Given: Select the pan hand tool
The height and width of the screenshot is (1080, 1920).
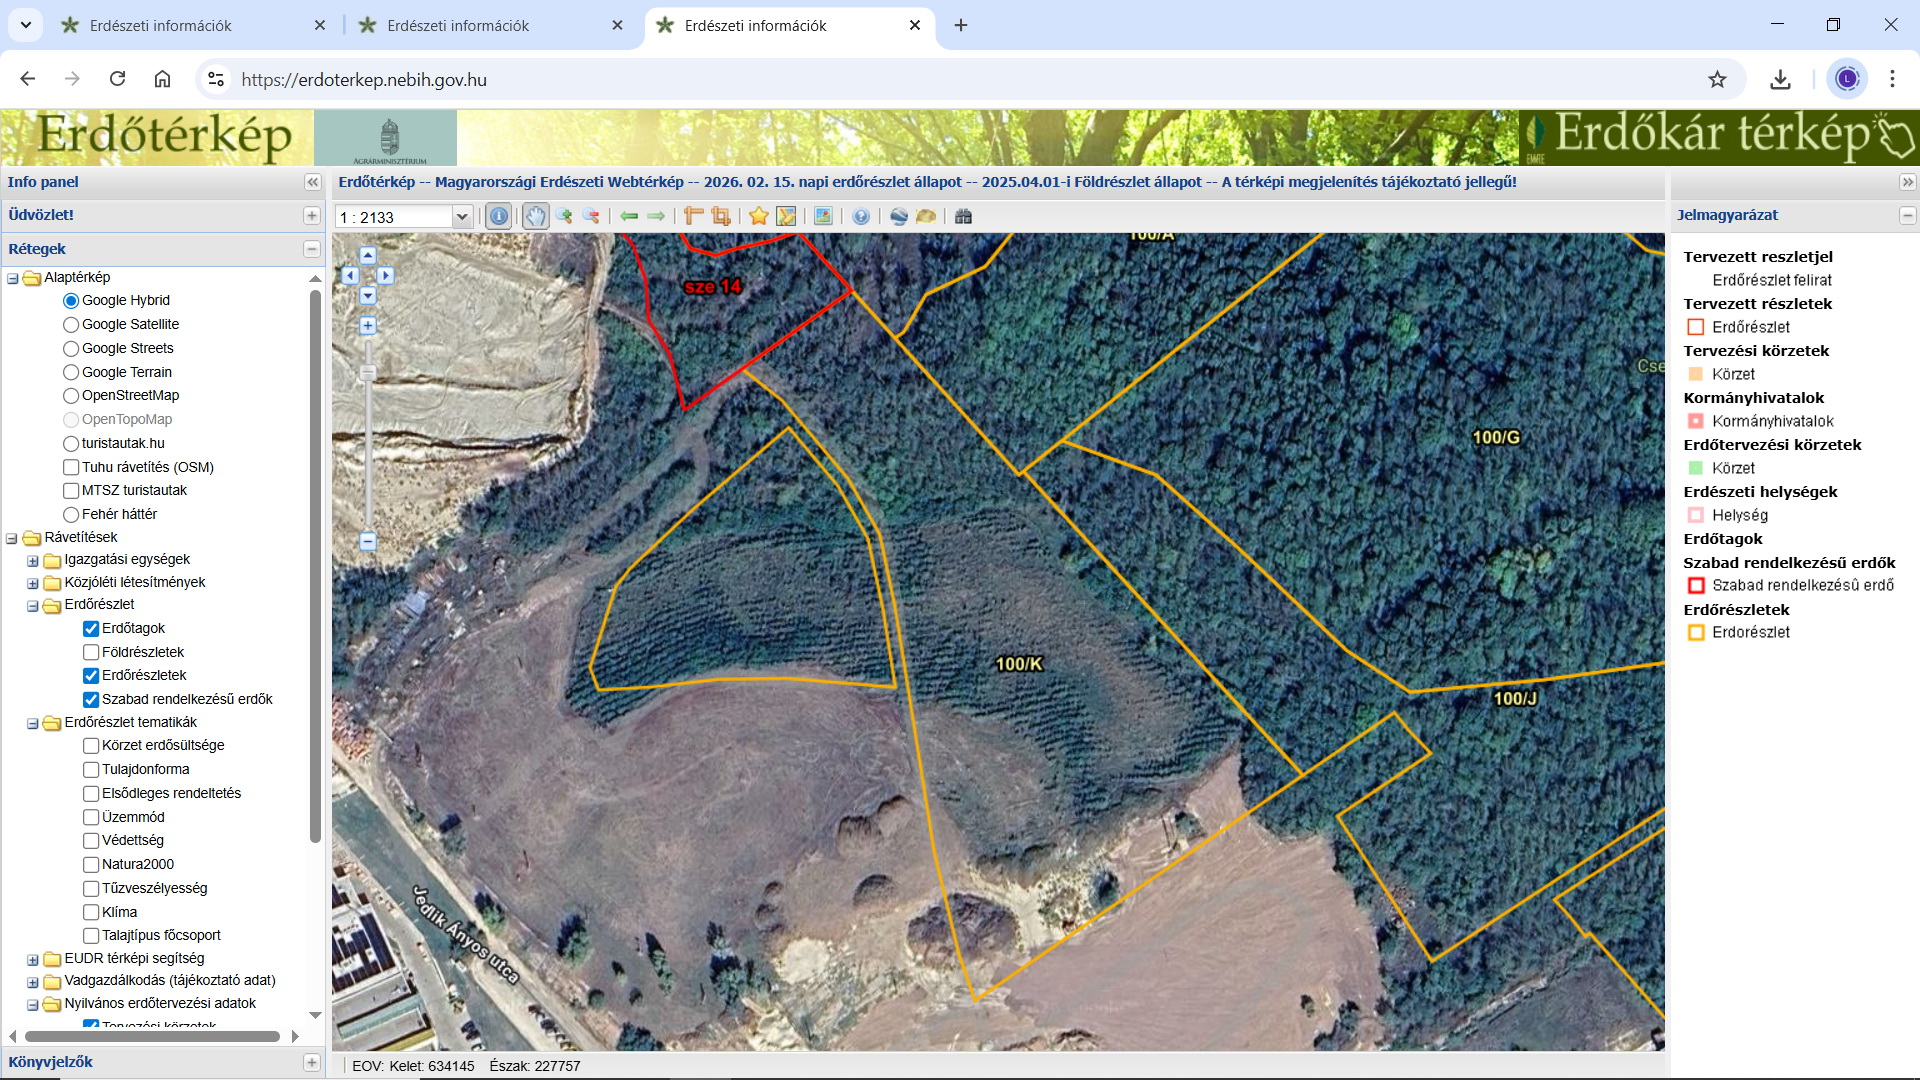Looking at the screenshot, I should [535, 216].
